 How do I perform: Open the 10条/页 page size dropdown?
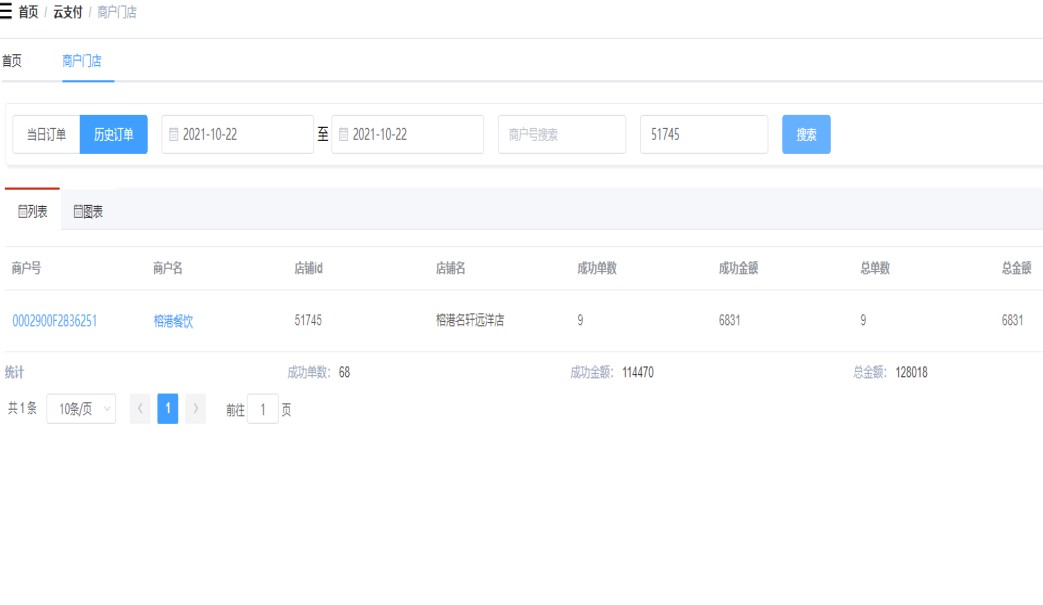80,409
